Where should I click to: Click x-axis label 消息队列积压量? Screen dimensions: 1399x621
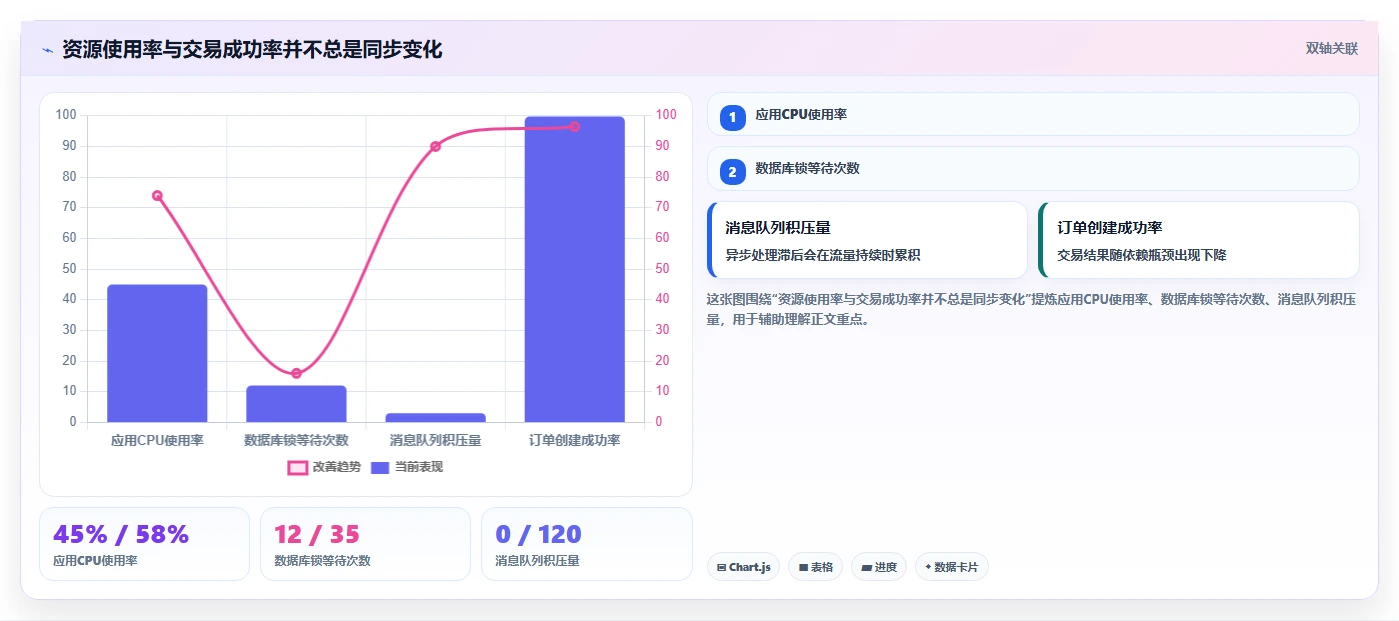(x=435, y=440)
